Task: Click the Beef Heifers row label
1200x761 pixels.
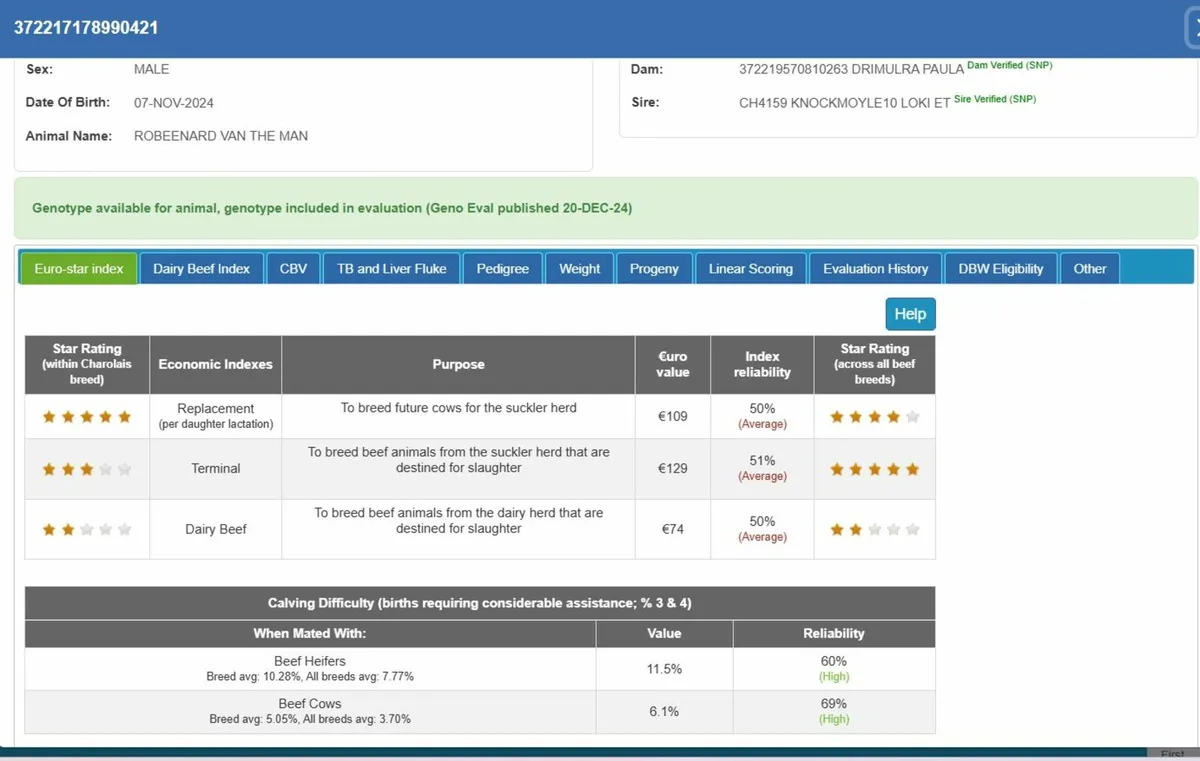Action: 310,661
